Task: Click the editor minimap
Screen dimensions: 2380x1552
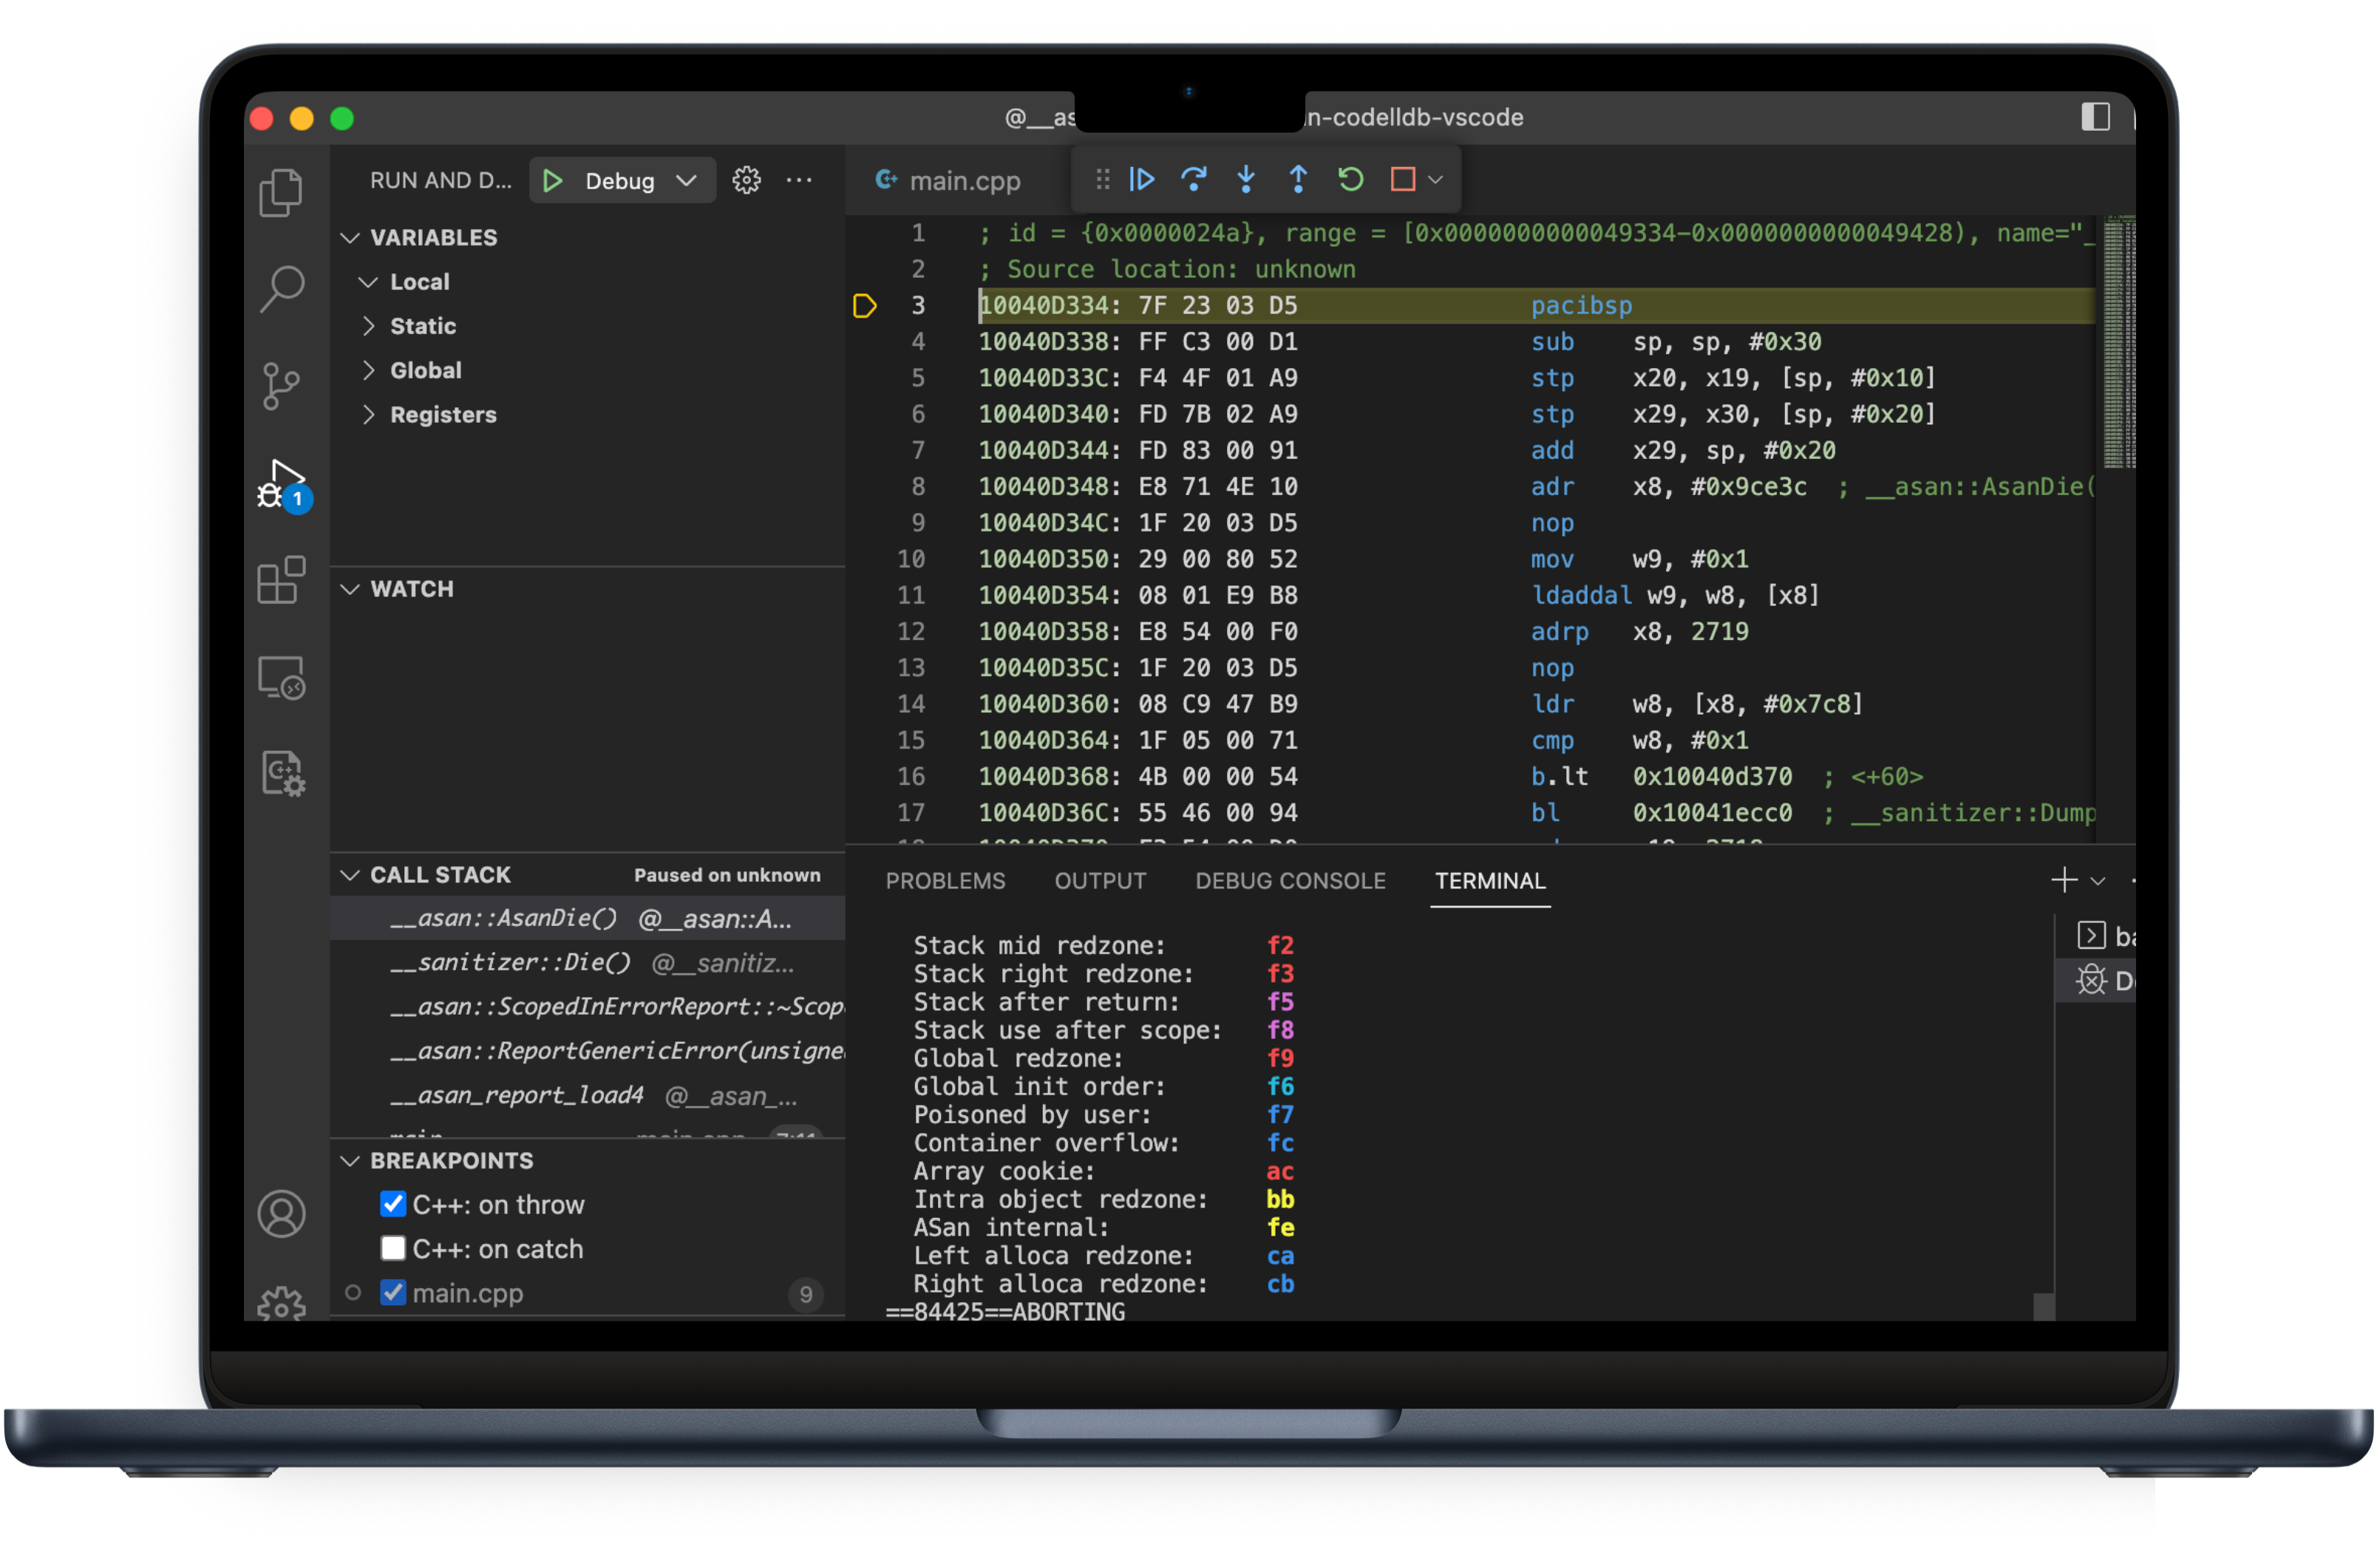Action: (x=2118, y=342)
